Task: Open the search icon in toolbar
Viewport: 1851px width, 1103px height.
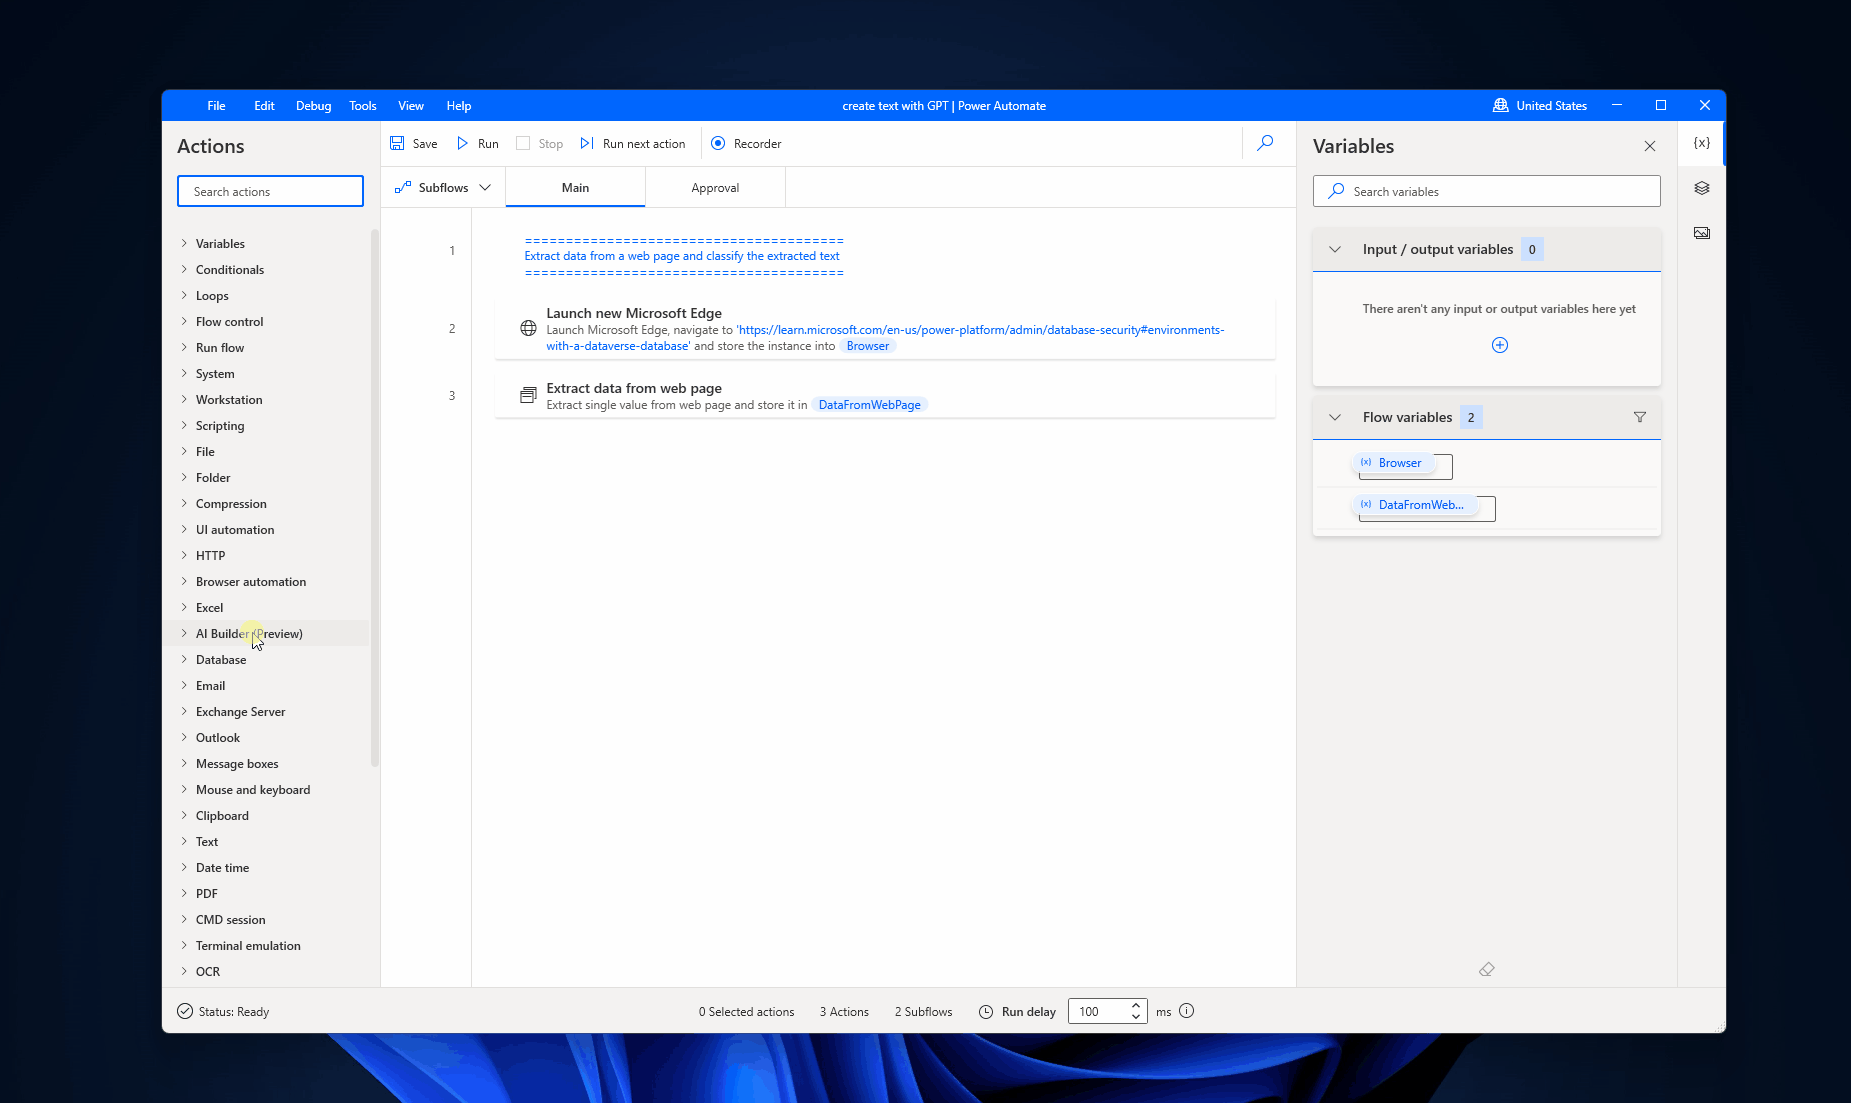Action: [x=1265, y=143]
